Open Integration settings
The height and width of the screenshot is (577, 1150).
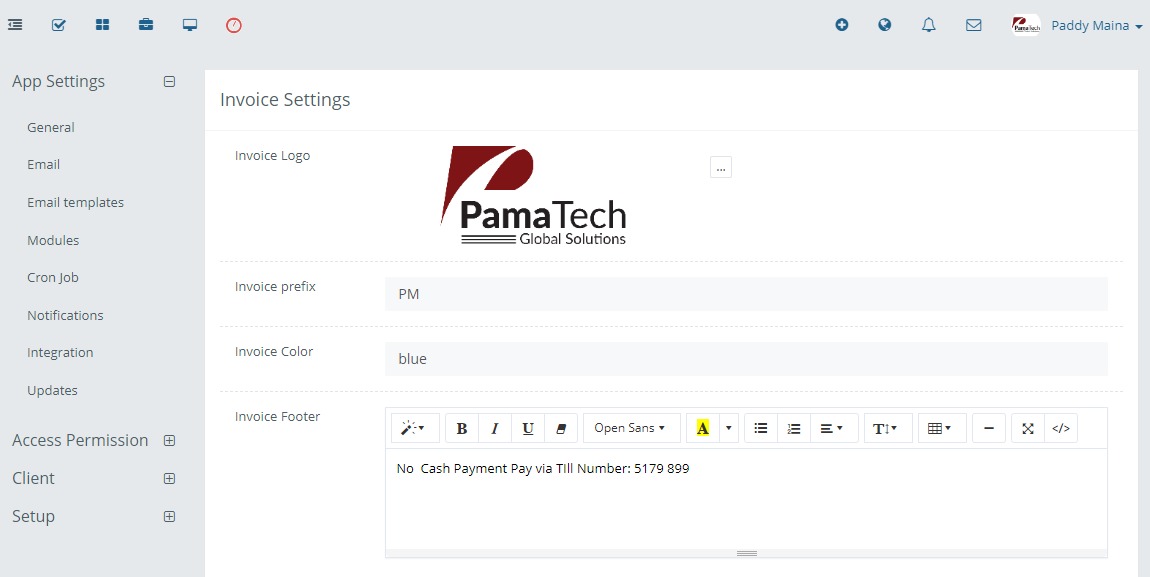60,353
